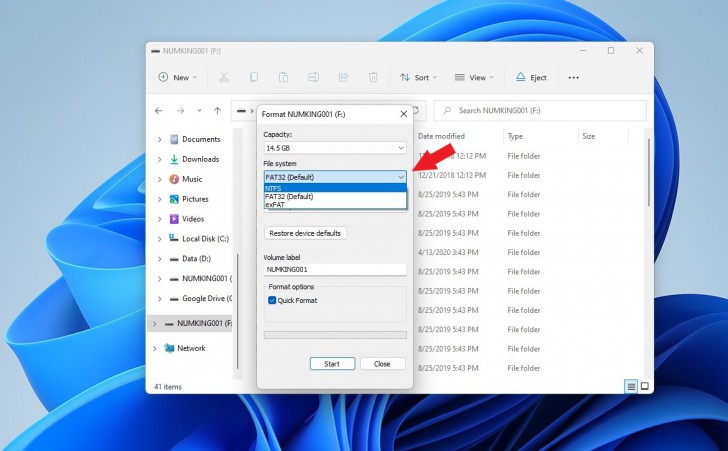
Task: Click the Downloads arrow icon
Action: pyautogui.click(x=174, y=159)
